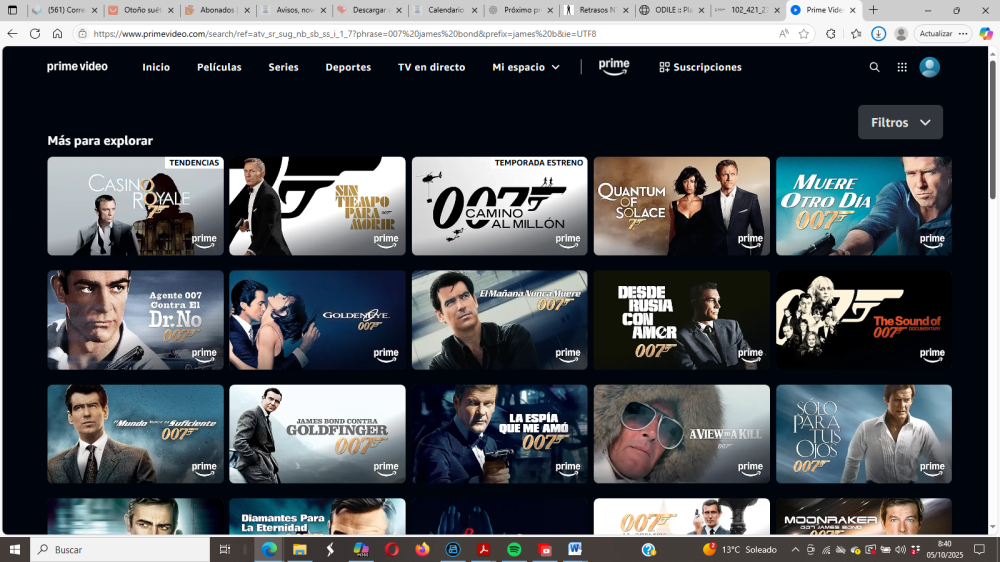The height and width of the screenshot is (562, 1000).
Task: Select the GoldenEye movie poster
Action: coord(317,320)
